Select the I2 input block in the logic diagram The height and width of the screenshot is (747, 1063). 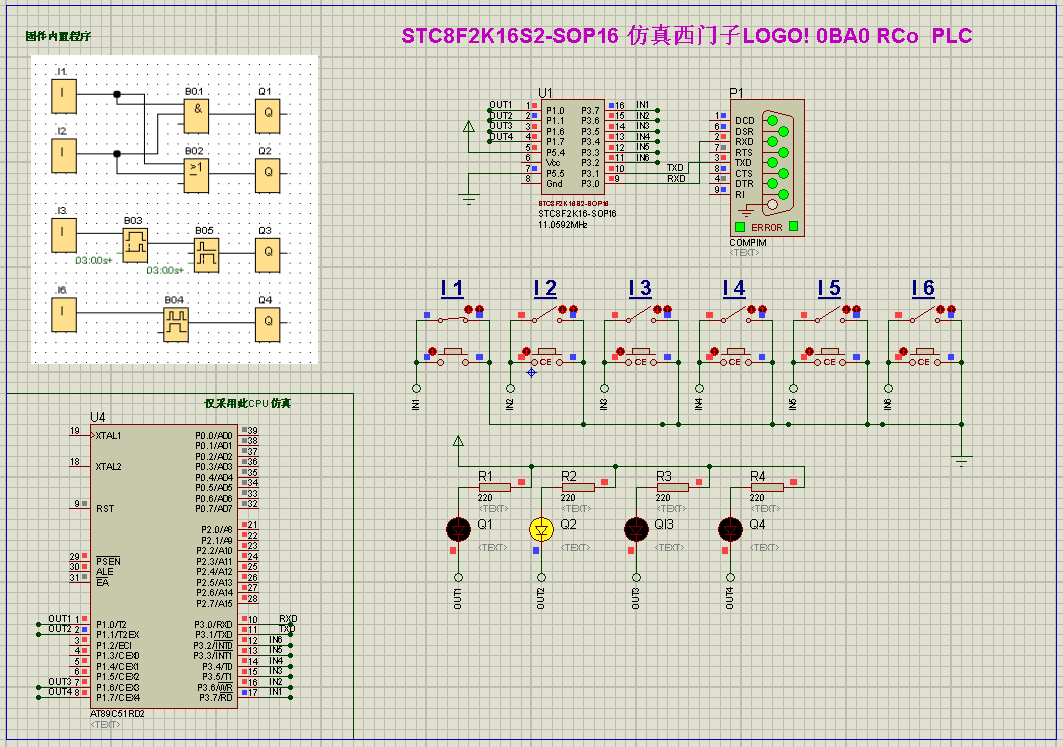tap(64, 156)
